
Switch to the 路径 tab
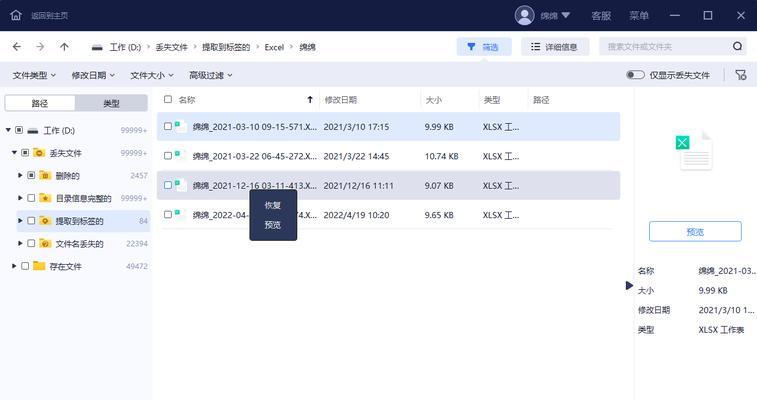(x=40, y=103)
